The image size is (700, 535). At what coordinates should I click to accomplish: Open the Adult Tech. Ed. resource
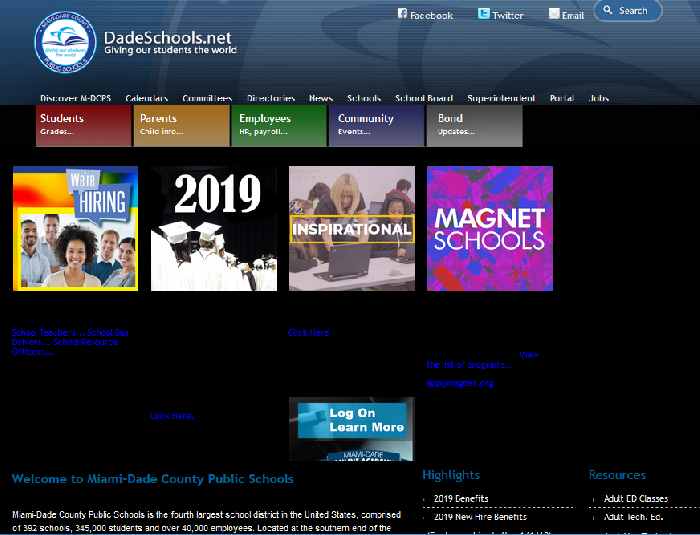pos(633,517)
